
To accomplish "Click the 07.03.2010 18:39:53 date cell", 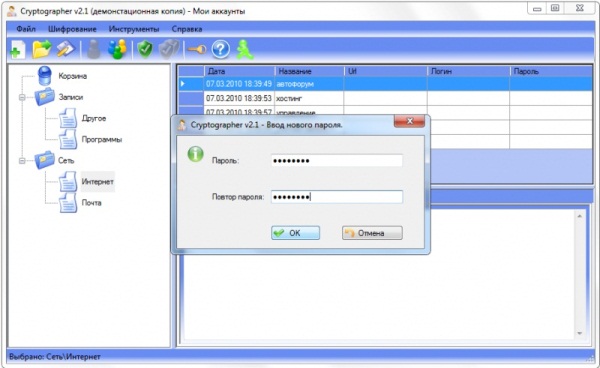I will click(x=239, y=98).
